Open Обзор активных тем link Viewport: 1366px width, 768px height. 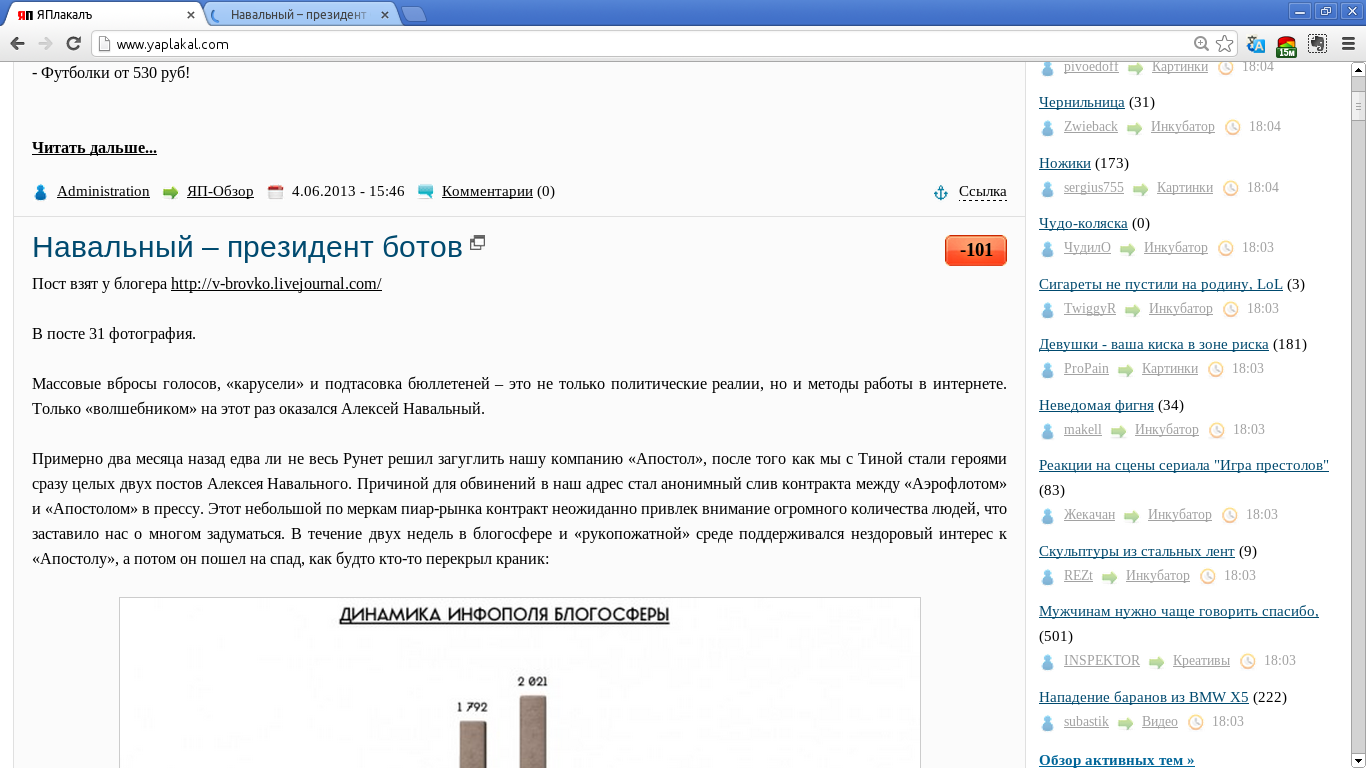click(x=1116, y=760)
